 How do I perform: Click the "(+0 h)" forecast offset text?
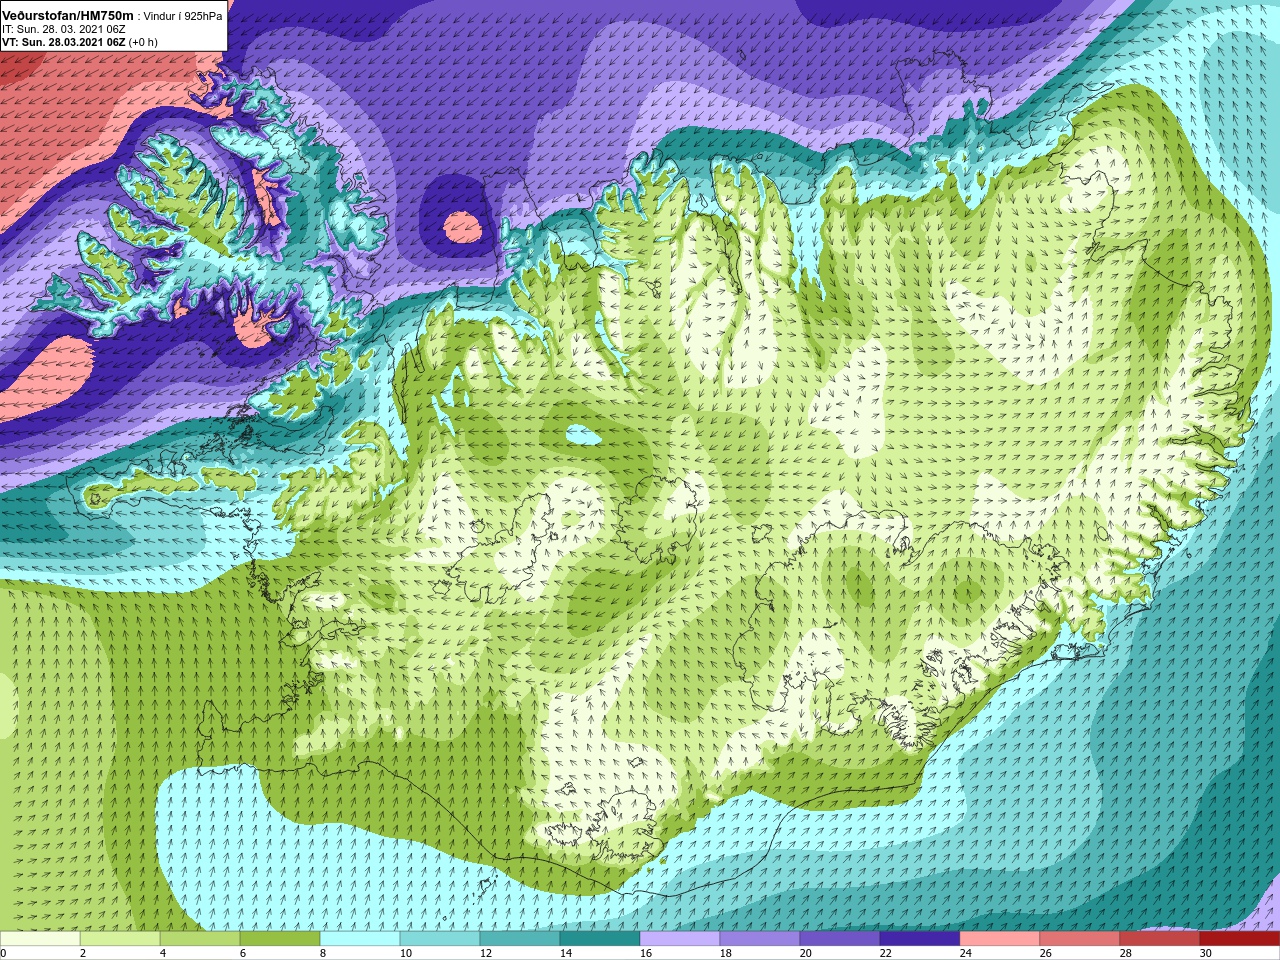pyautogui.click(x=143, y=42)
